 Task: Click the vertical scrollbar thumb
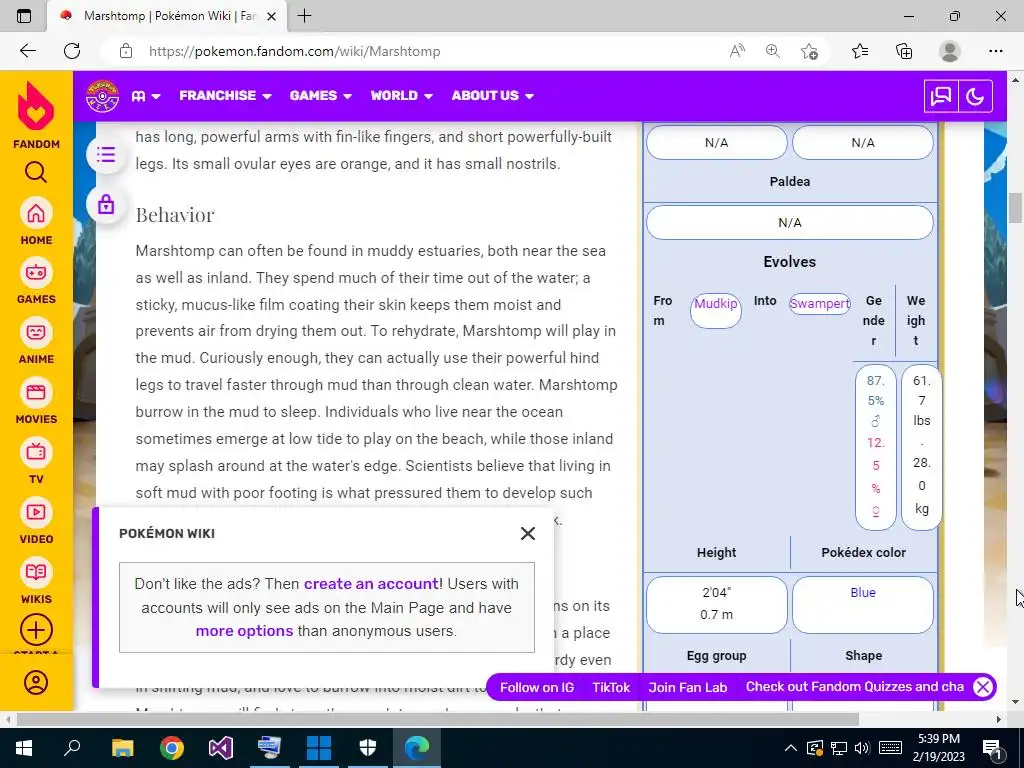1016,208
